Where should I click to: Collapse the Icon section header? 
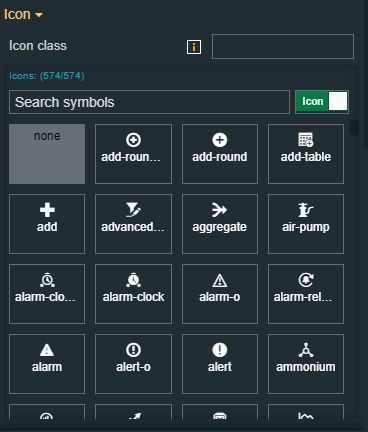(x=23, y=14)
